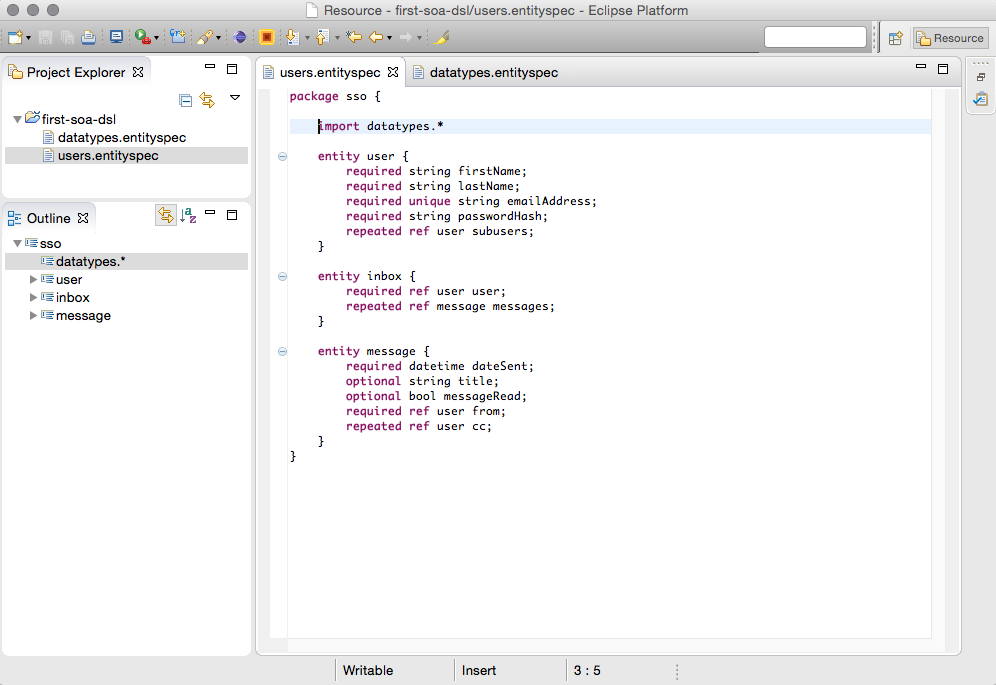Toggle Link with Editor in Outline view
This screenshot has width=996, height=685.
point(166,214)
